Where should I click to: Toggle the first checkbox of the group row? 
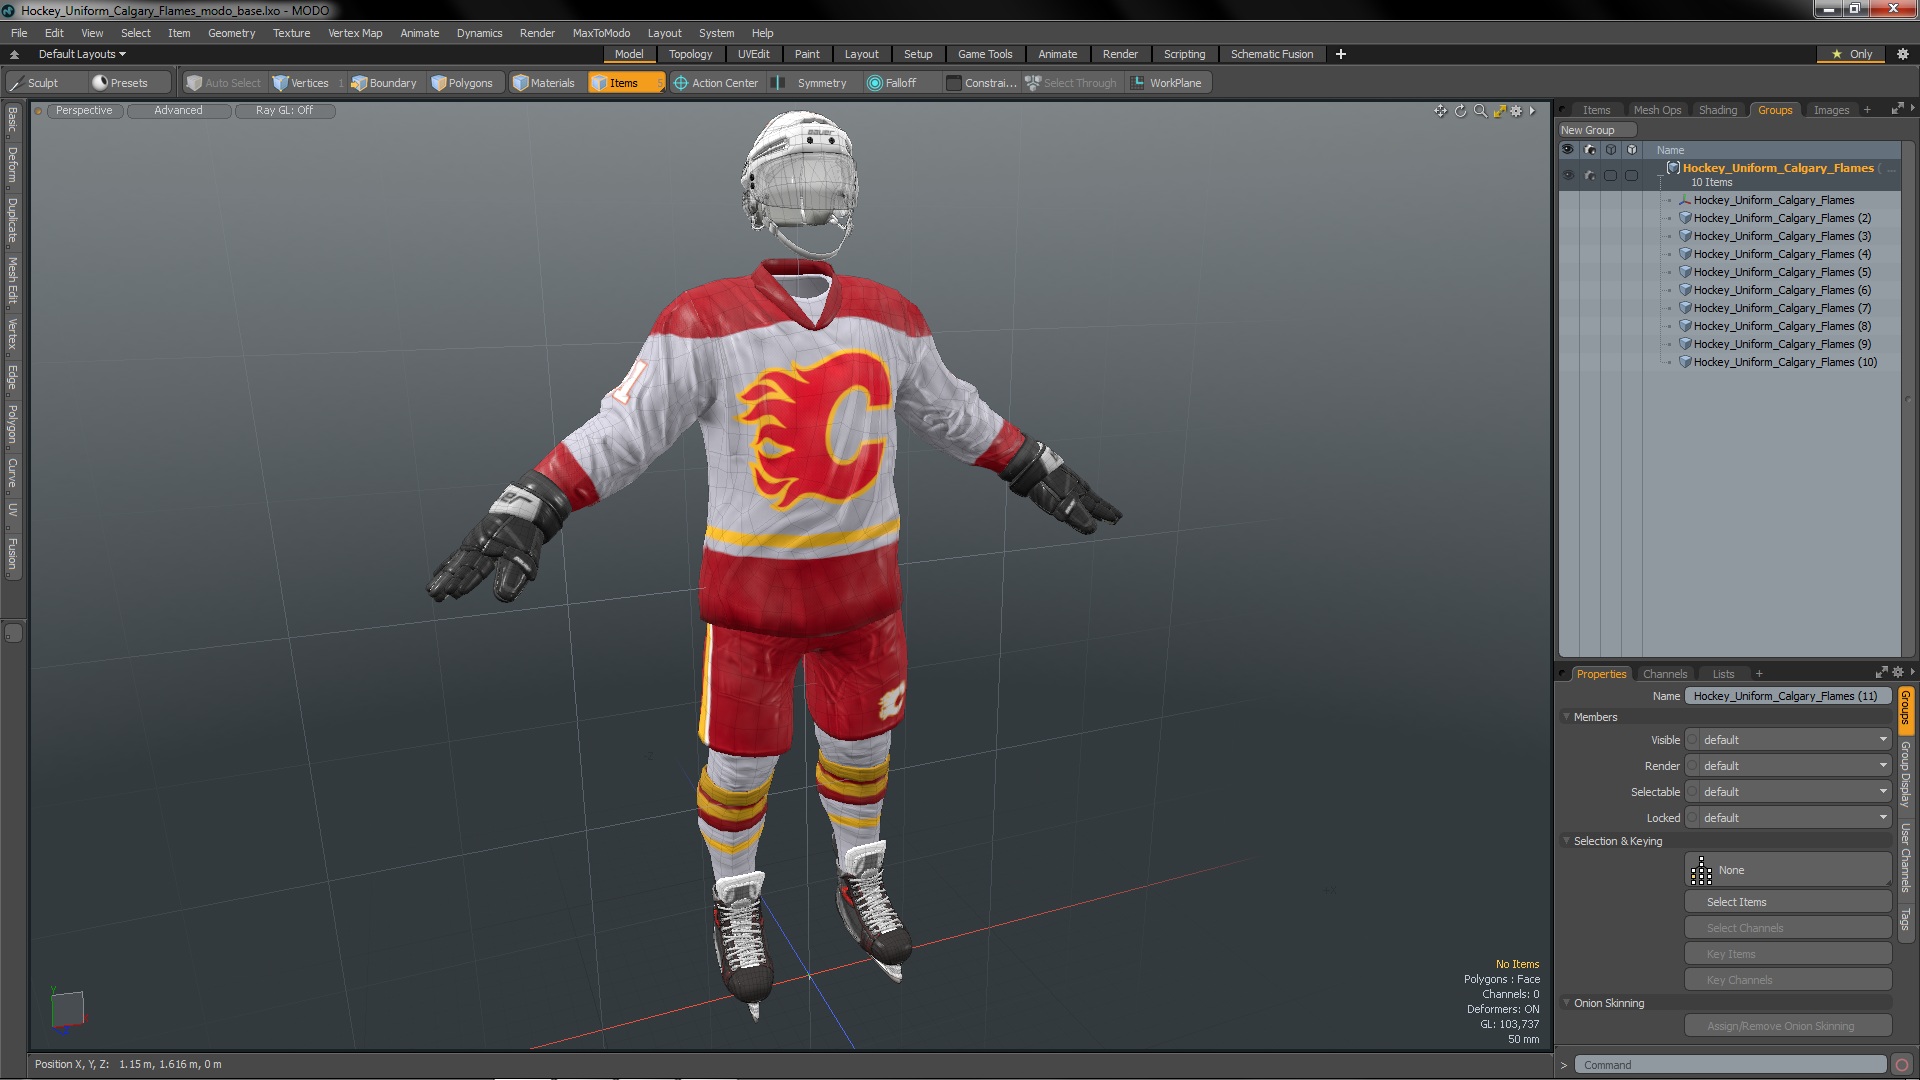tap(1610, 175)
